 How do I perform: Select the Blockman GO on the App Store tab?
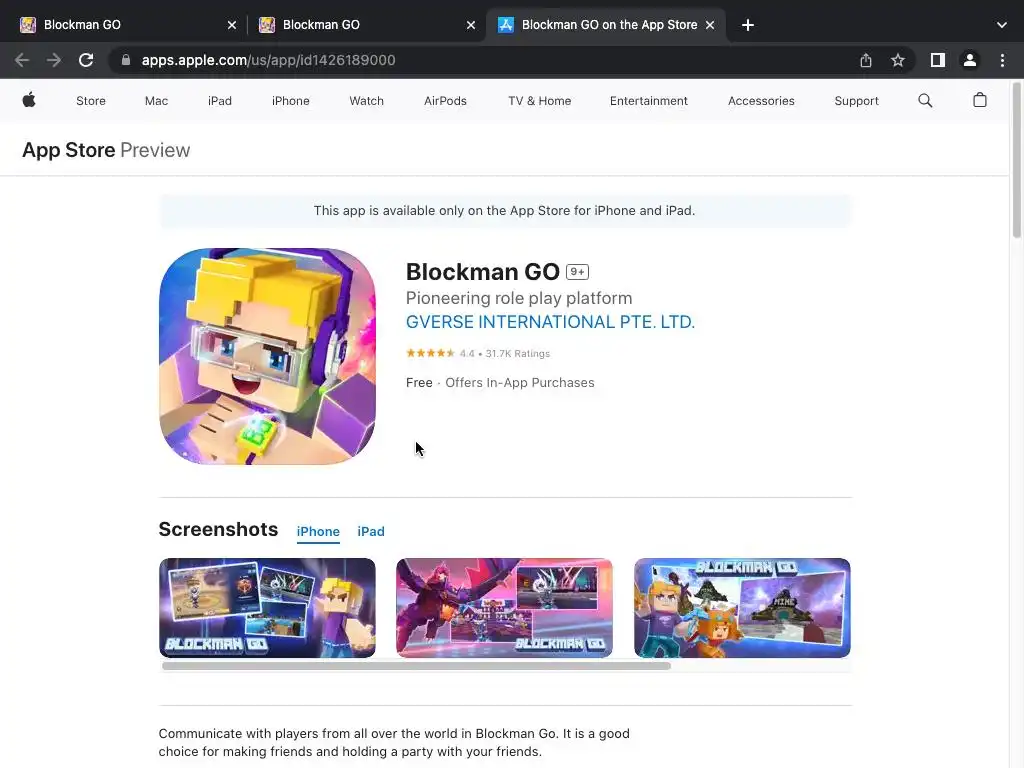tap(606, 25)
